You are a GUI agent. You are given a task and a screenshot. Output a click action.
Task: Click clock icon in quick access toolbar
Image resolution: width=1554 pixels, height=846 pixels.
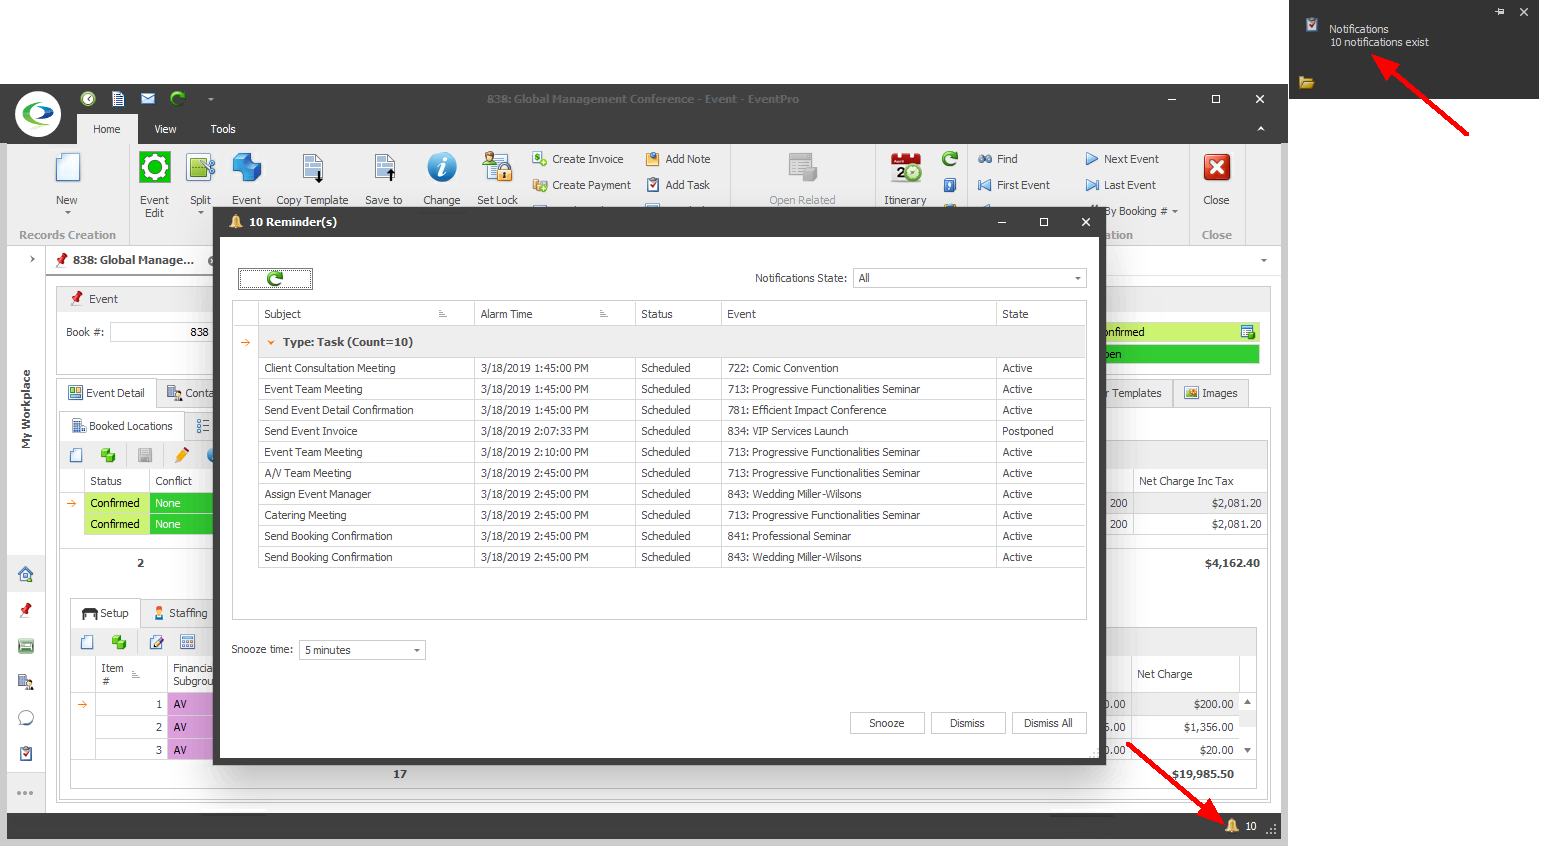tap(88, 98)
